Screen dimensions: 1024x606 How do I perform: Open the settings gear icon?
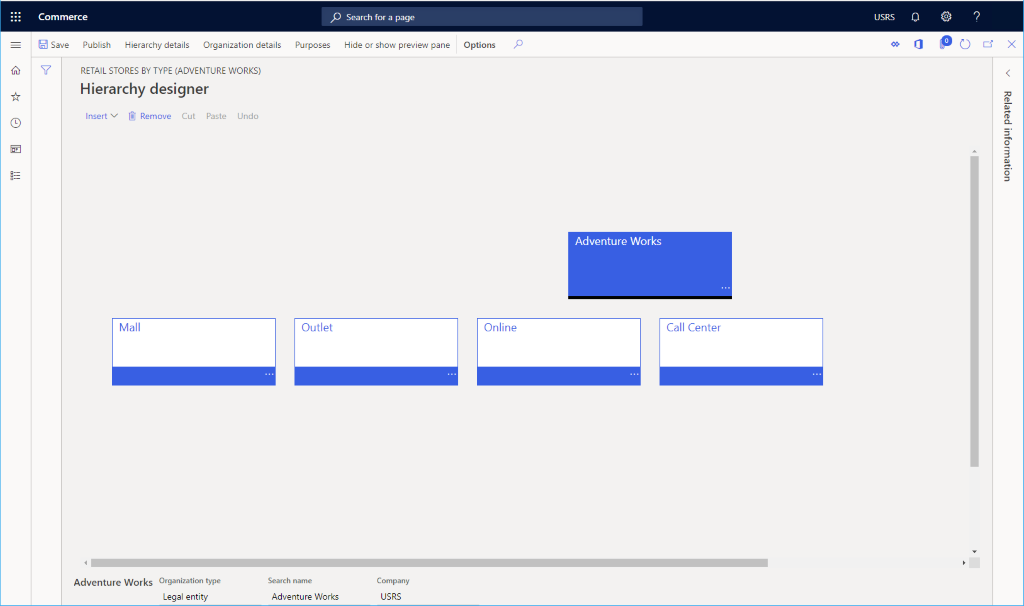pyautogui.click(x=946, y=17)
